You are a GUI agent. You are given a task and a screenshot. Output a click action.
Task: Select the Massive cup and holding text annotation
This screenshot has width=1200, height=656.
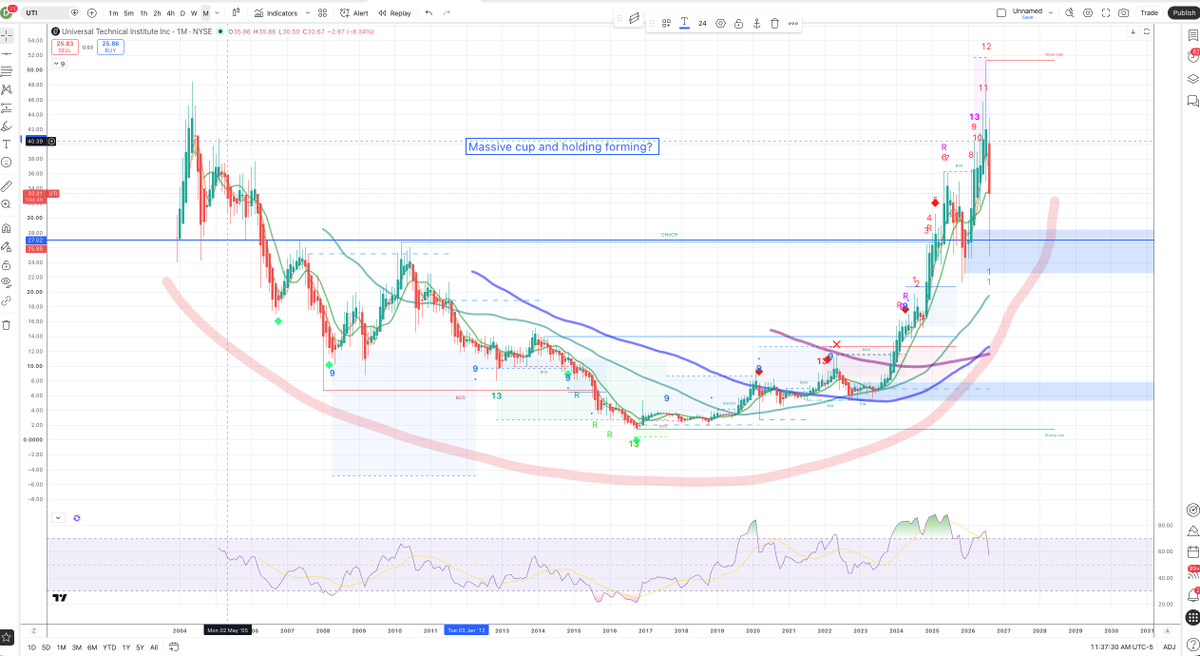[563, 147]
